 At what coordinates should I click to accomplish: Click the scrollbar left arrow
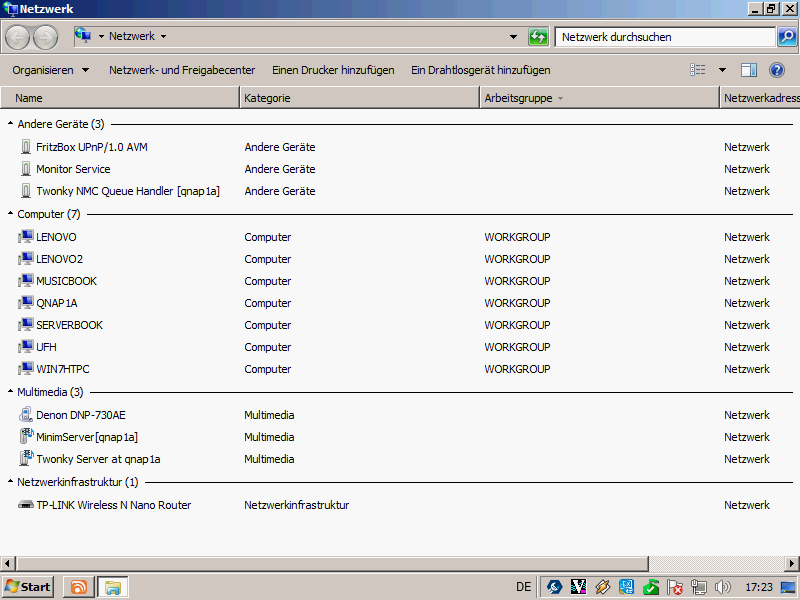(x=7, y=564)
